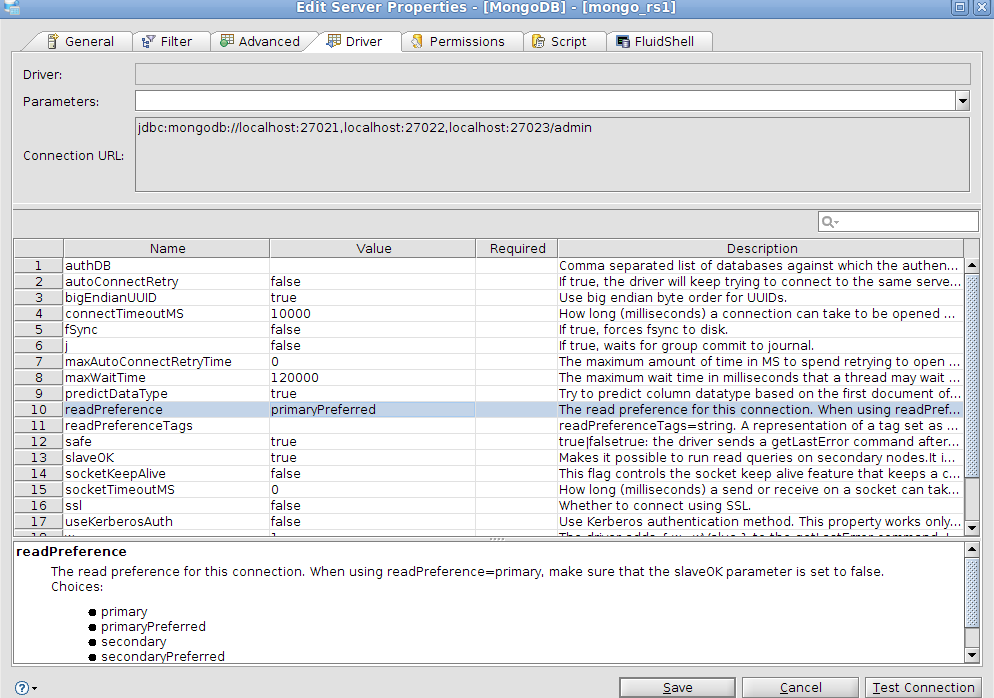Screen dimensions: 994x698
Task: Open the FluidShell tab
Action: point(659,42)
